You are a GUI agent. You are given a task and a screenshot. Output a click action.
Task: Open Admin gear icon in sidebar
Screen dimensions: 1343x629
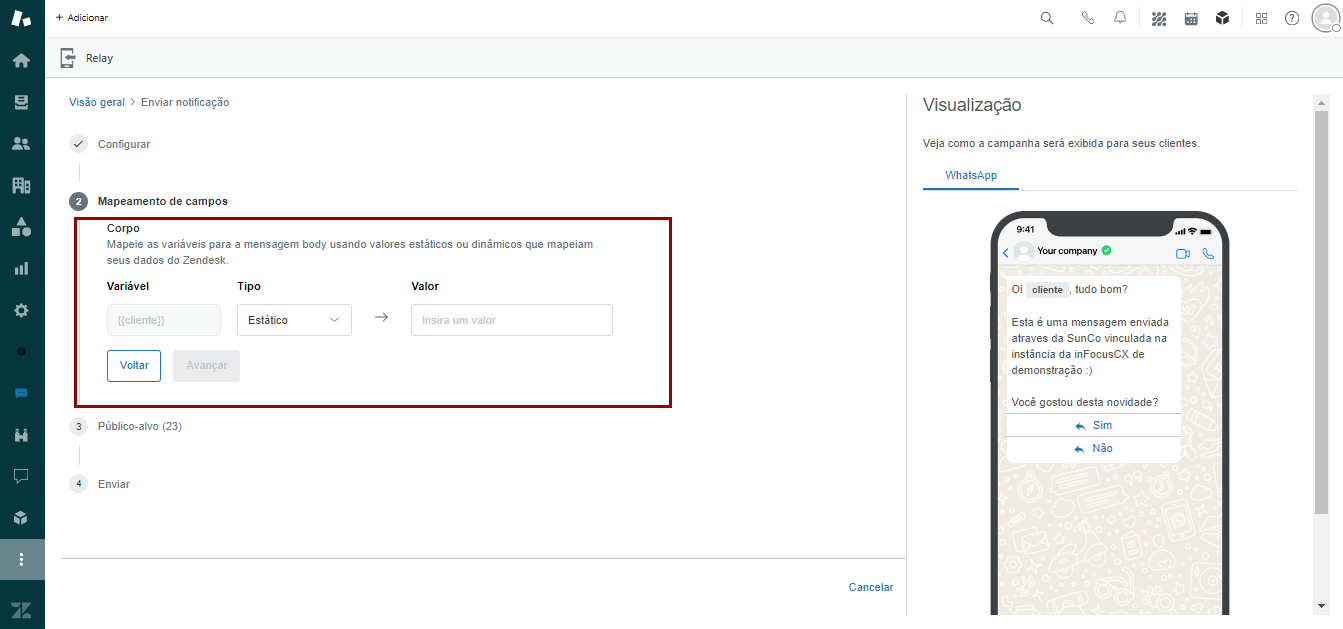pos(21,310)
